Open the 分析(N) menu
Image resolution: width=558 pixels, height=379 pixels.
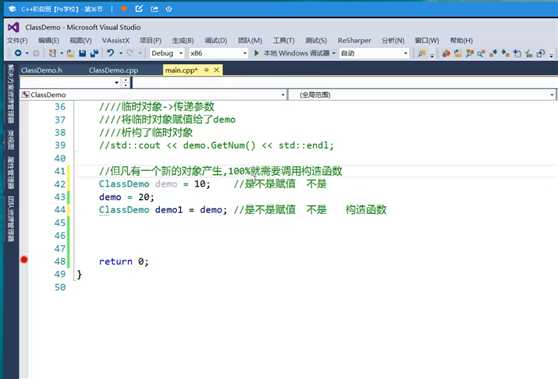[393, 41]
